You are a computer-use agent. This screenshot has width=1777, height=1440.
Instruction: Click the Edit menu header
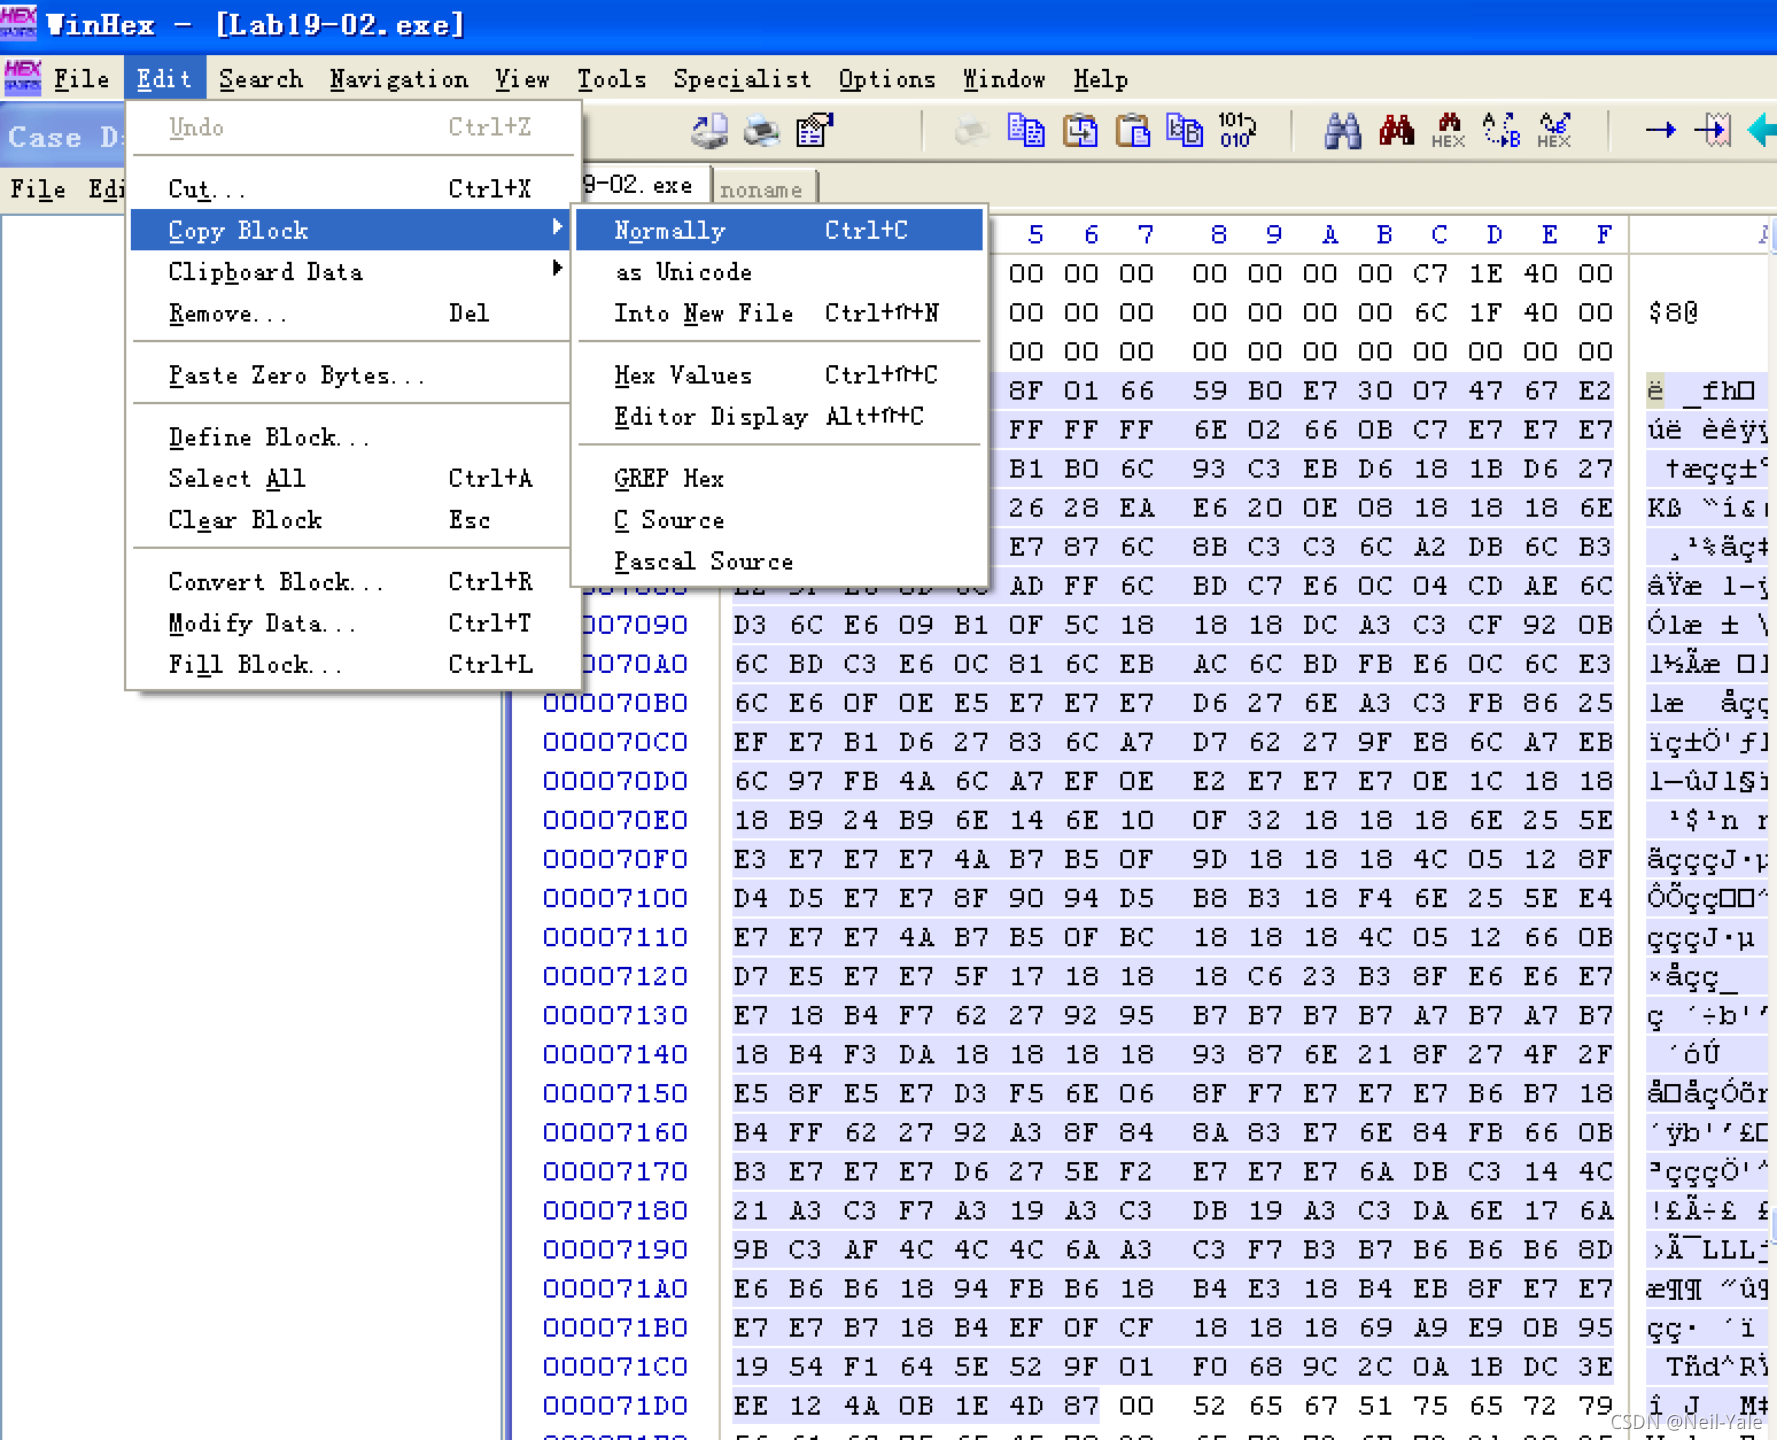click(164, 79)
